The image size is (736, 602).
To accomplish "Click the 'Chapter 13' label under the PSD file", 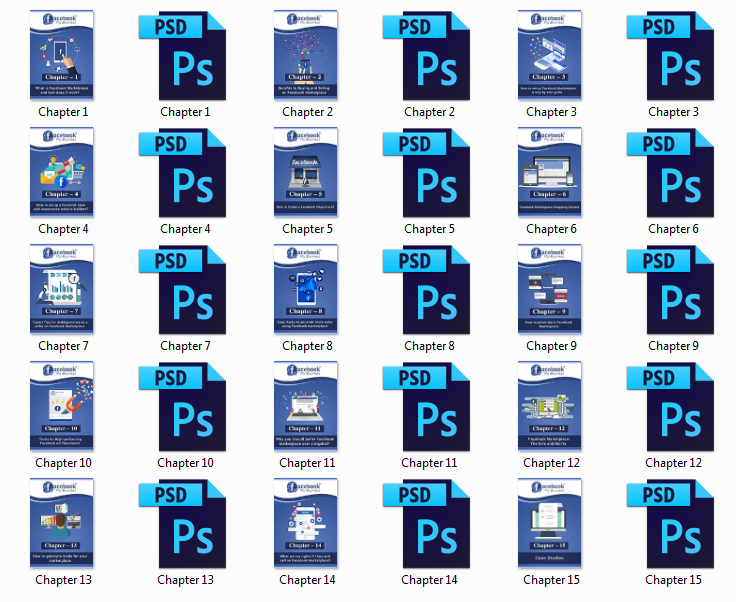I will click(x=185, y=580).
